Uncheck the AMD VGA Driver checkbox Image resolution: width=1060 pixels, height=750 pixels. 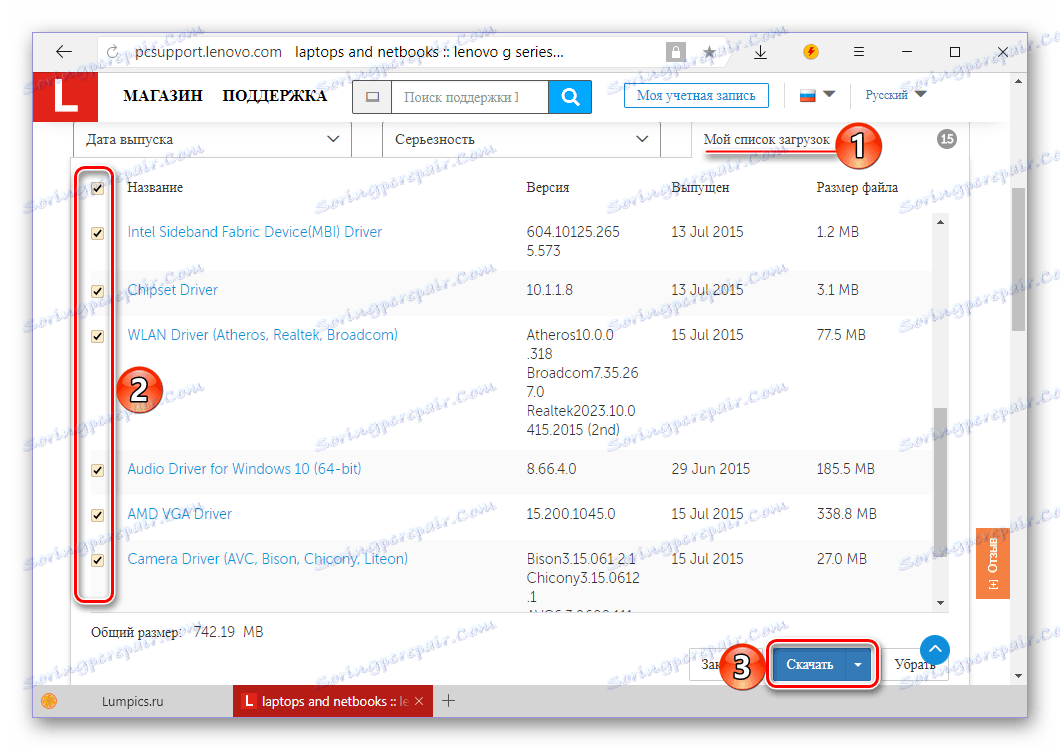coord(97,515)
